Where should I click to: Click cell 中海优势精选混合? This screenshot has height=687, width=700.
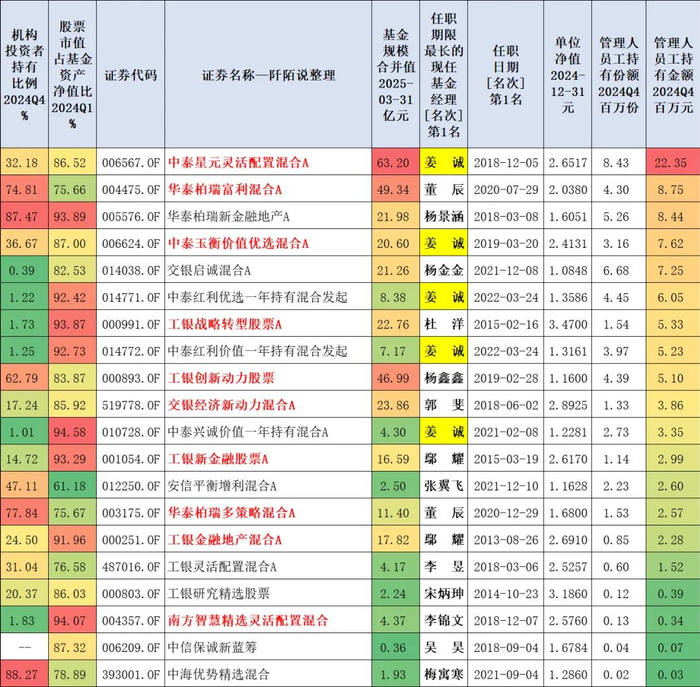(219, 675)
